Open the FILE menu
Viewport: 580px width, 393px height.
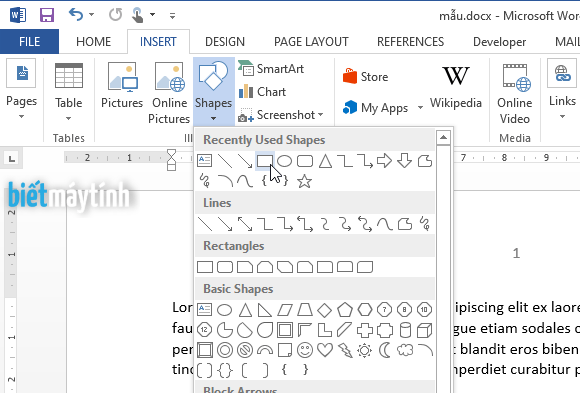(29, 41)
